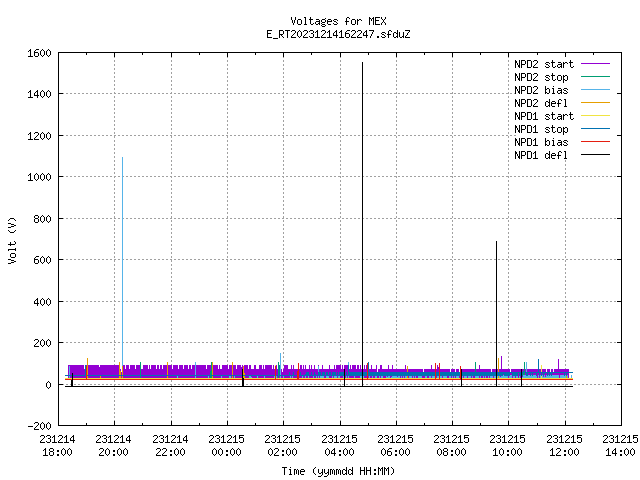The width and height of the screenshot is (640, 480).
Task: Click the 0 y-axis tick label
Action: (49, 384)
